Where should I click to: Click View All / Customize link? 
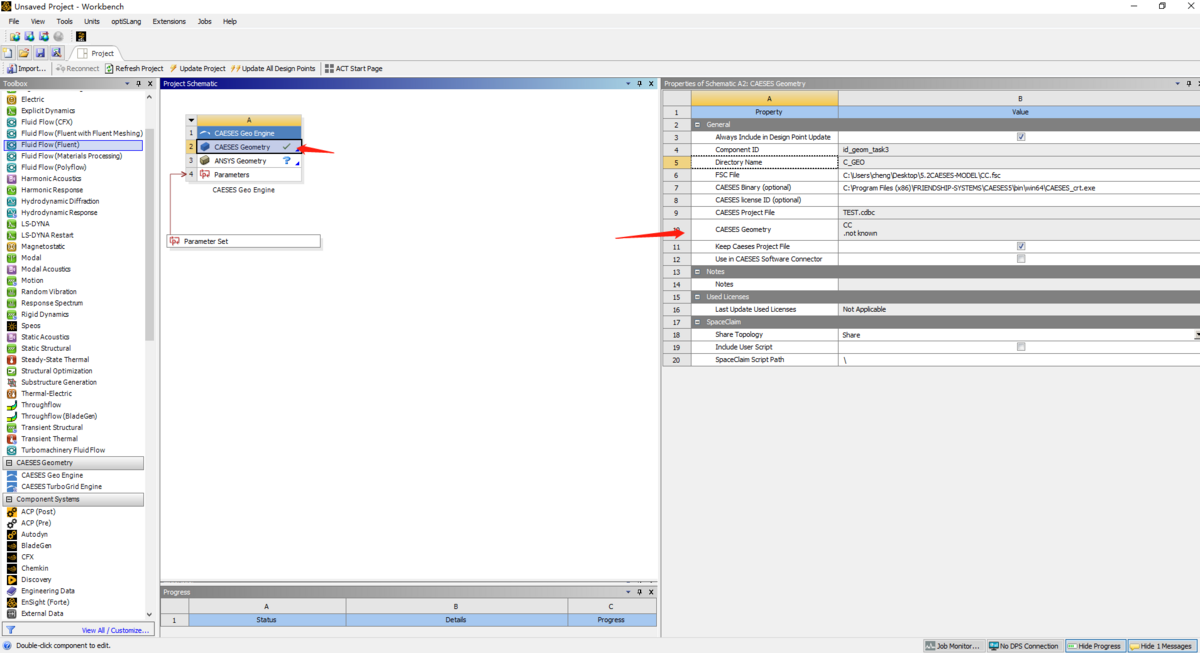[x=115, y=631]
